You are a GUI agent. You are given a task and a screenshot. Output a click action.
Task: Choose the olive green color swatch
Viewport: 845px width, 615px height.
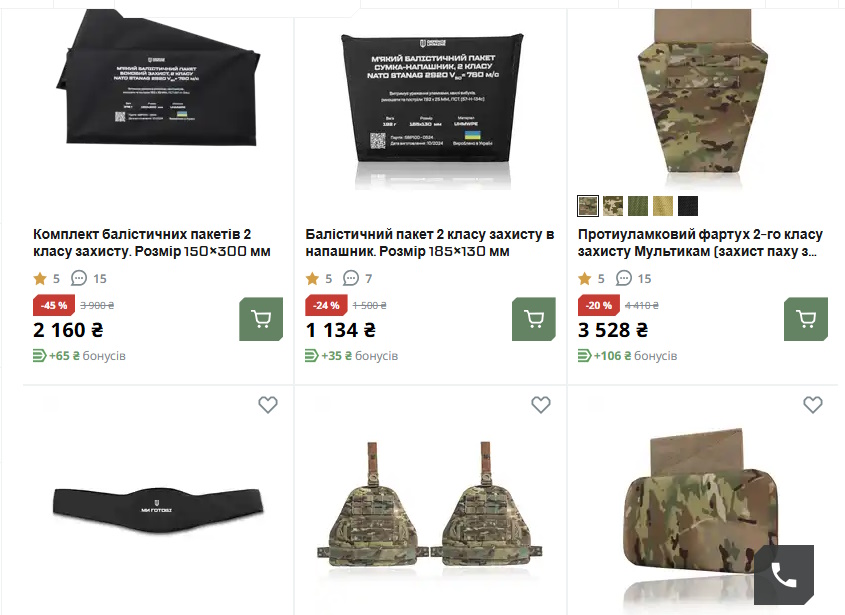pyautogui.click(x=638, y=206)
